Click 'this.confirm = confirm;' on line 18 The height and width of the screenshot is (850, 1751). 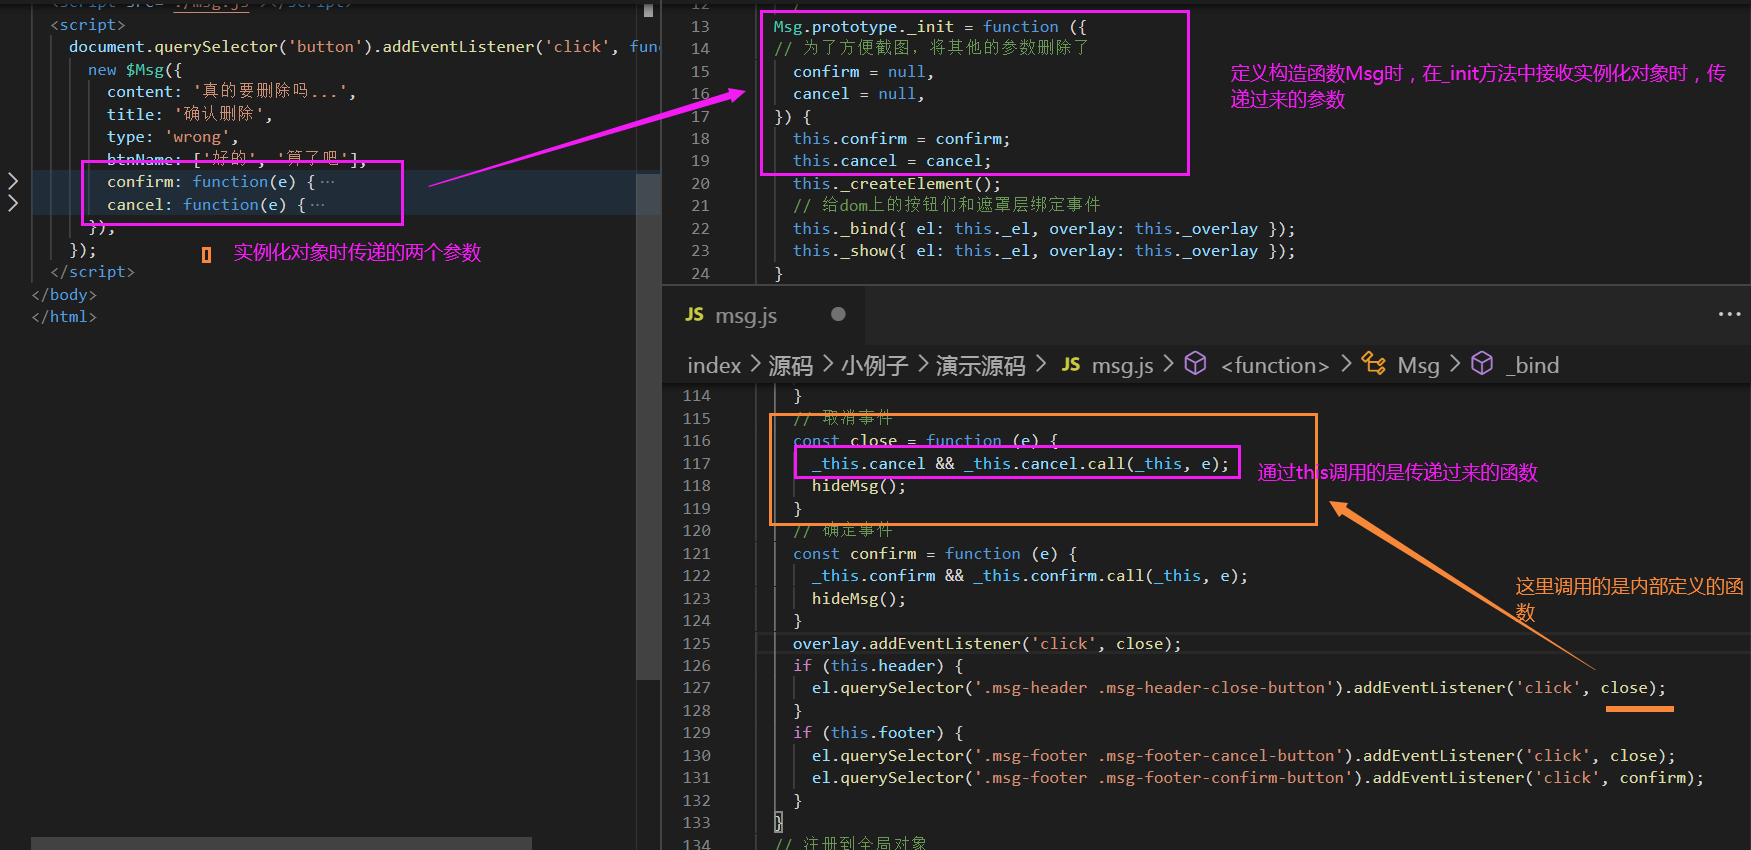(x=902, y=138)
